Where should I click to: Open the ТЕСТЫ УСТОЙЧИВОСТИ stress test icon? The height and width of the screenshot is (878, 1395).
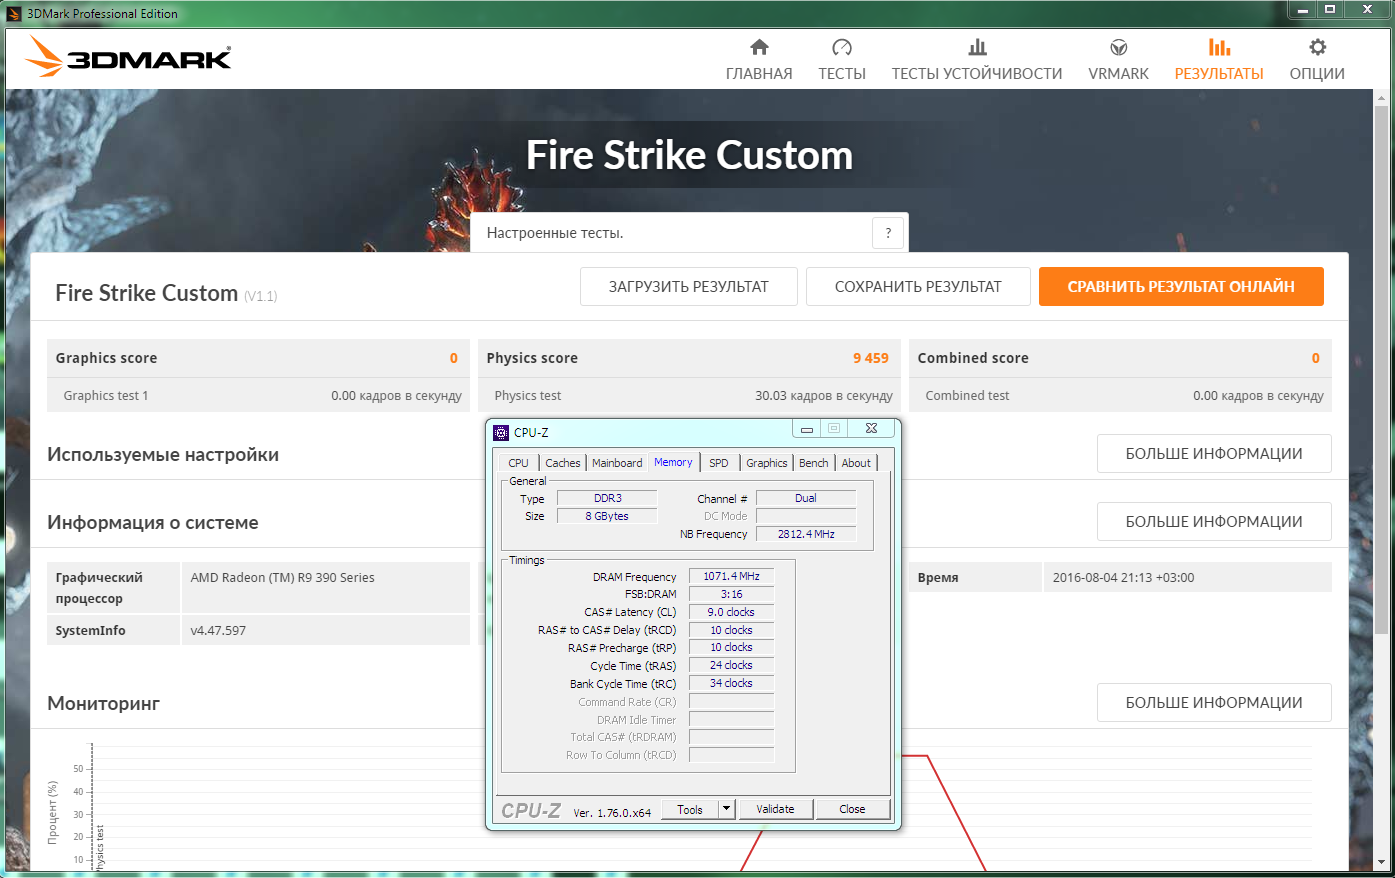pos(977,47)
